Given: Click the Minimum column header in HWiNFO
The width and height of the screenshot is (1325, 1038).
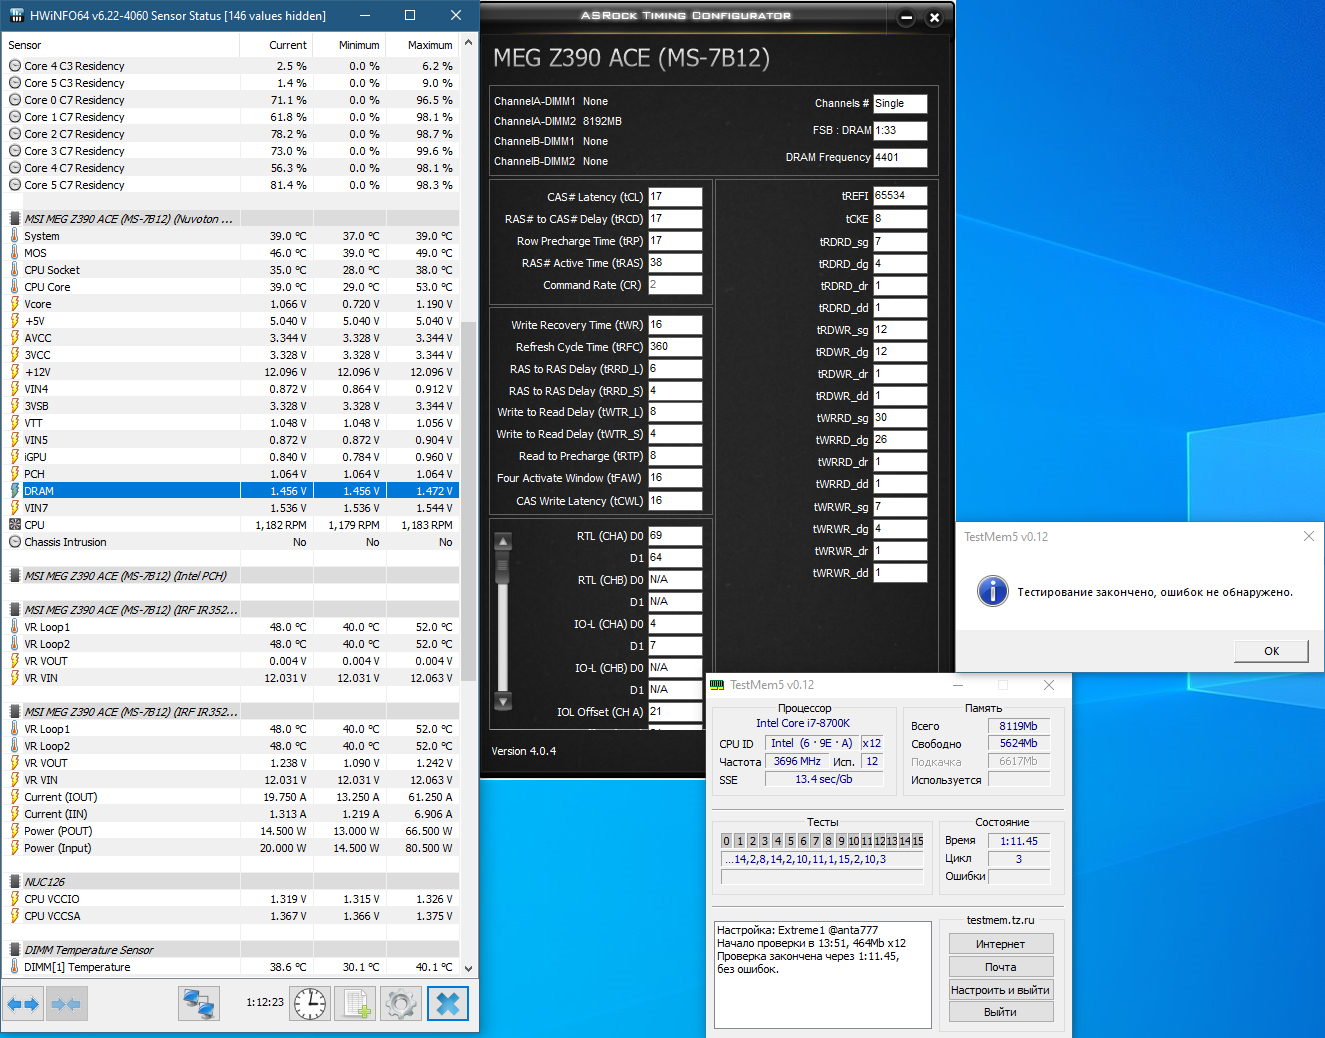Looking at the screenshot, I should [350, 45].
